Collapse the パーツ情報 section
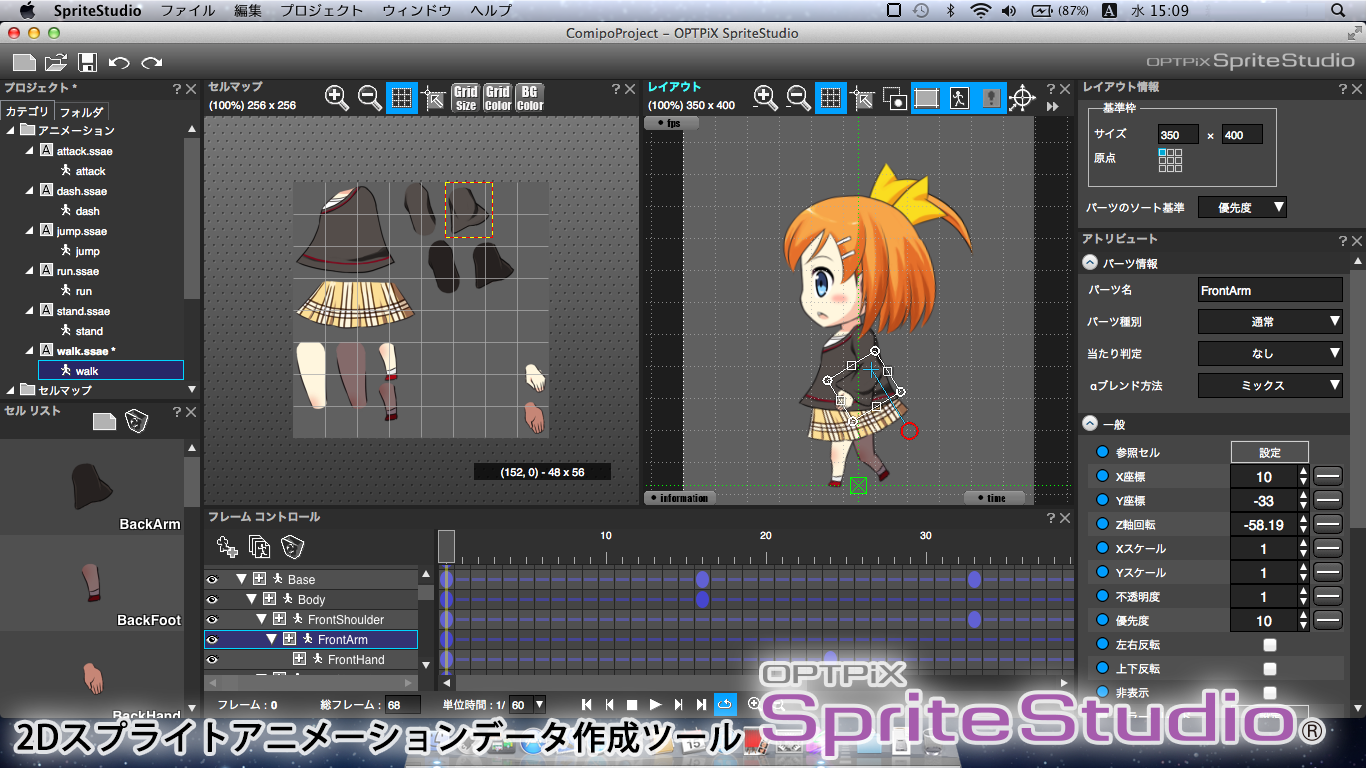Image resolution: width=1366 pixels, height=768 pixels. tap(1089, 264)
